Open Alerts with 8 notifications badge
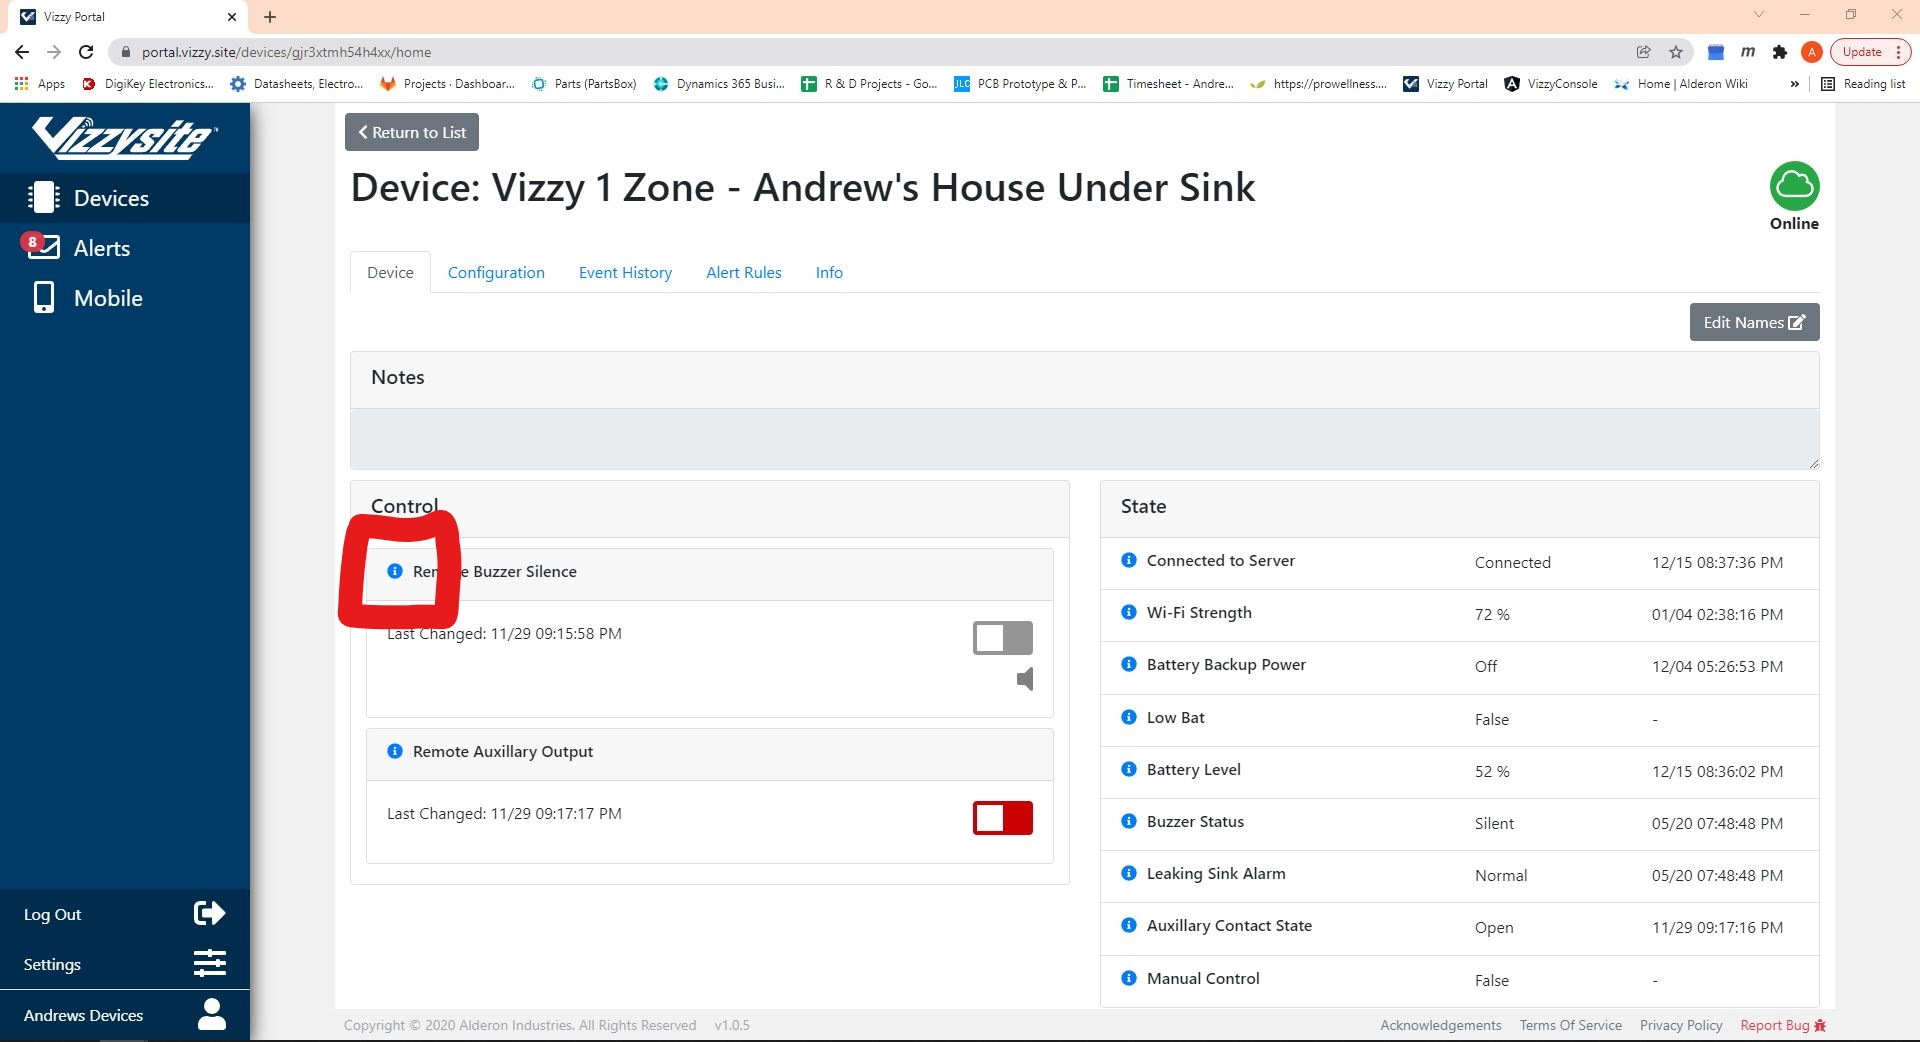Viewport: 1920px width, 1042px height. (x=125, y=248)
